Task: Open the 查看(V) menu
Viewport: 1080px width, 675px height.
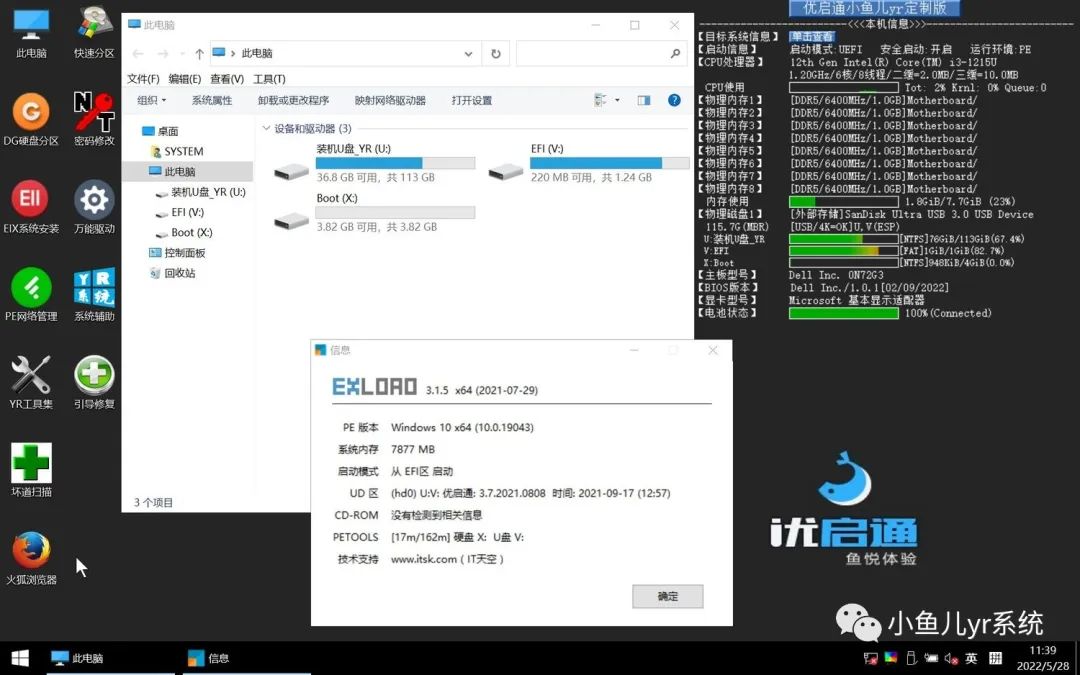Action: coord(227,79)
